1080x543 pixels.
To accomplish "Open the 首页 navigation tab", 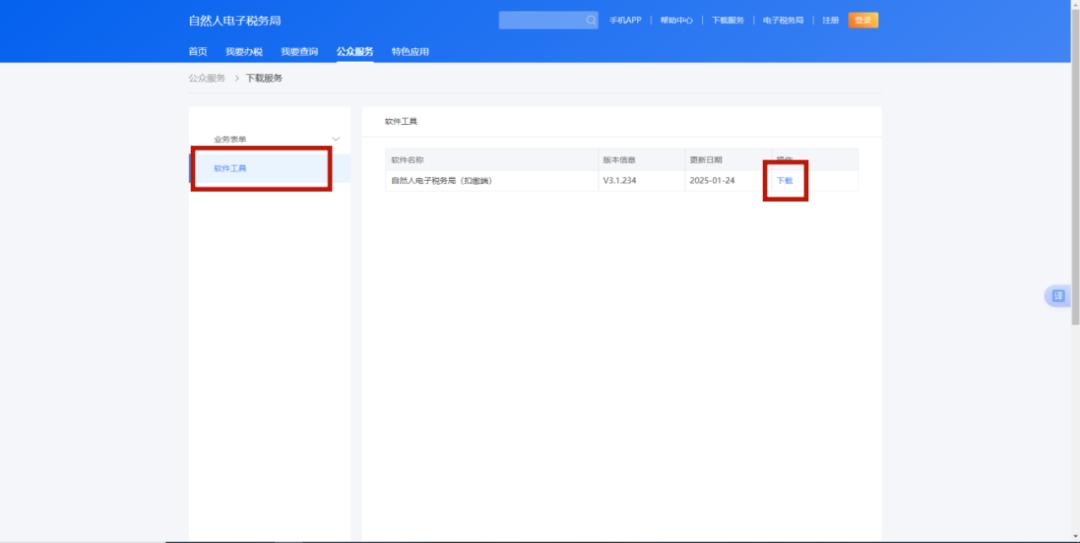I will (198, 51).
